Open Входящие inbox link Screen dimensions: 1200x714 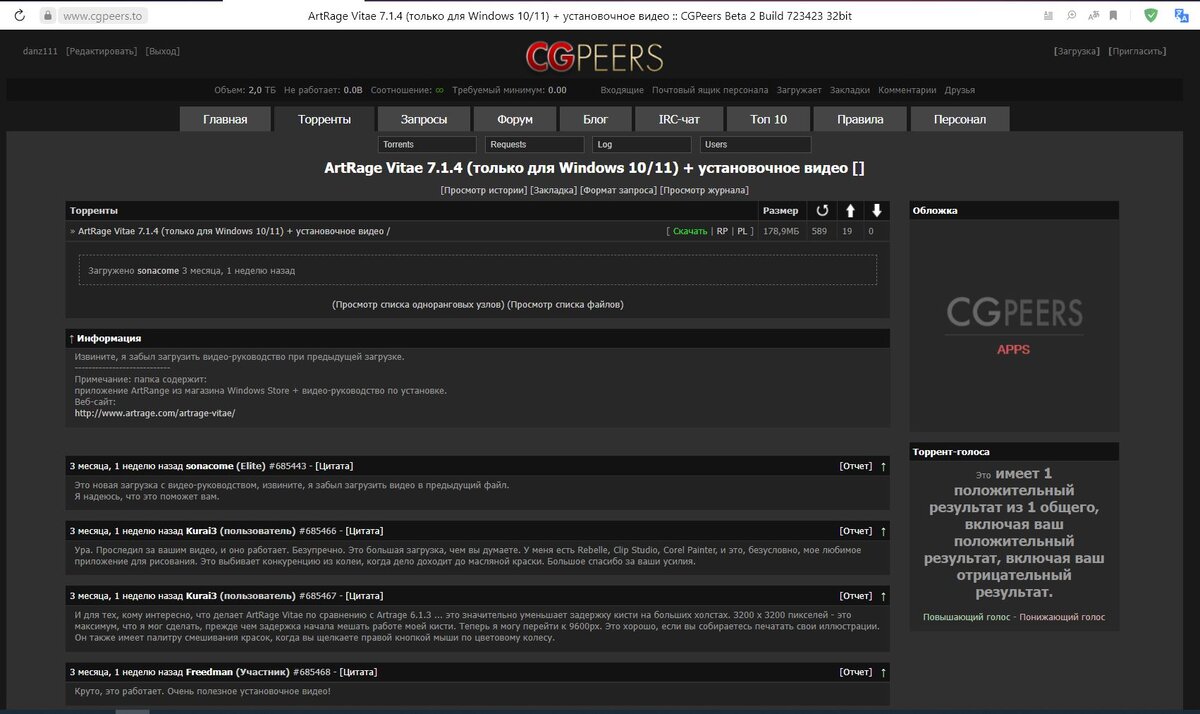[x=622, y=90]
